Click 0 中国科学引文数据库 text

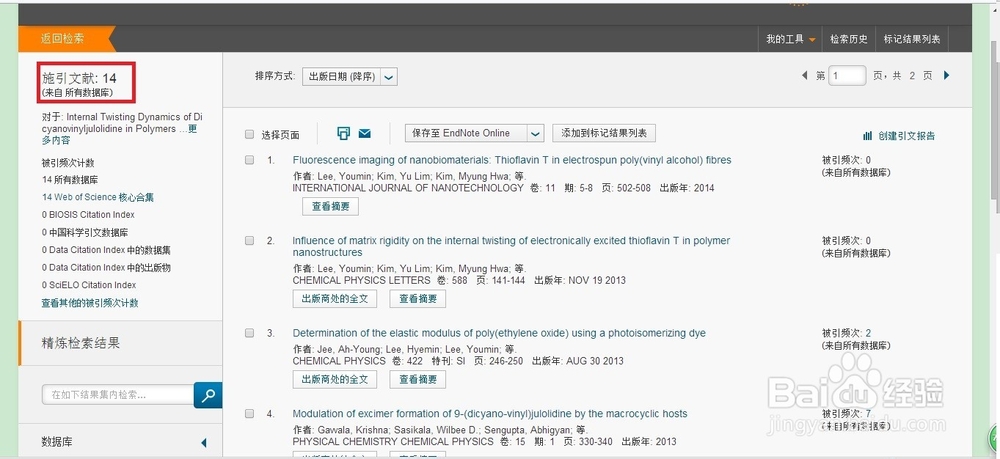(x=85, y=233)
